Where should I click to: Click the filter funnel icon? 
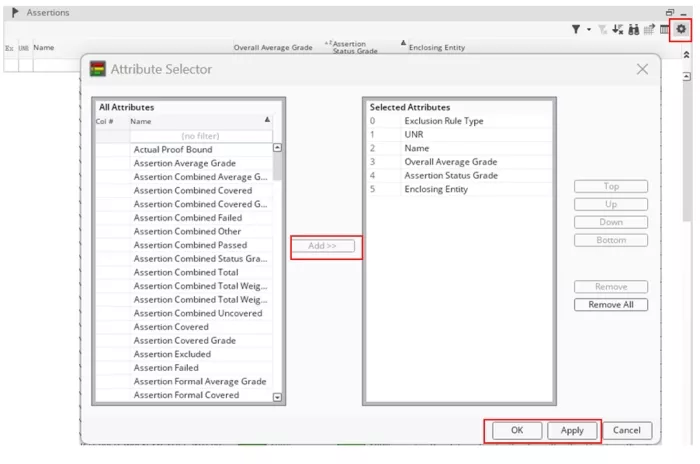click(576, 30)
